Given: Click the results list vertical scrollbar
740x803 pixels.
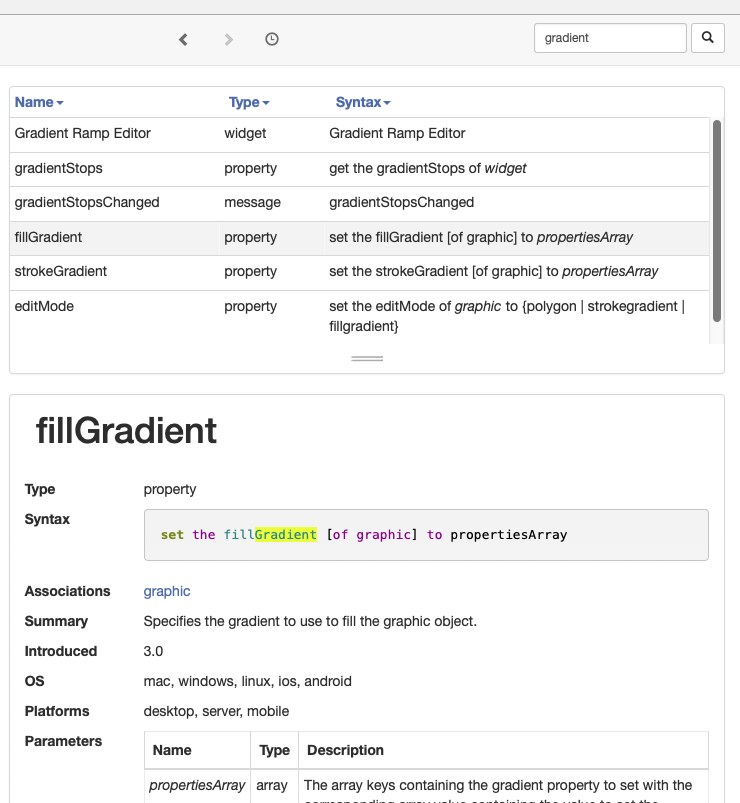Looking at the screenshot, I should (x=716, y=220).
